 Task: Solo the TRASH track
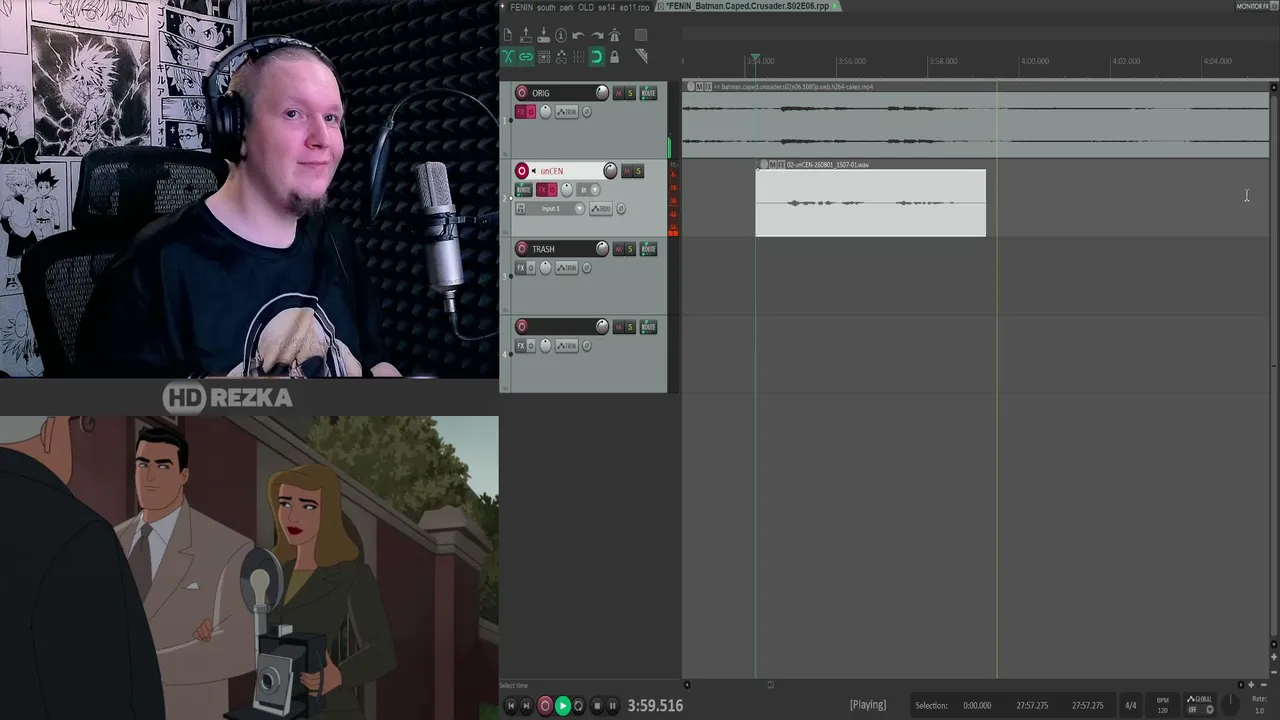point(630,249)
